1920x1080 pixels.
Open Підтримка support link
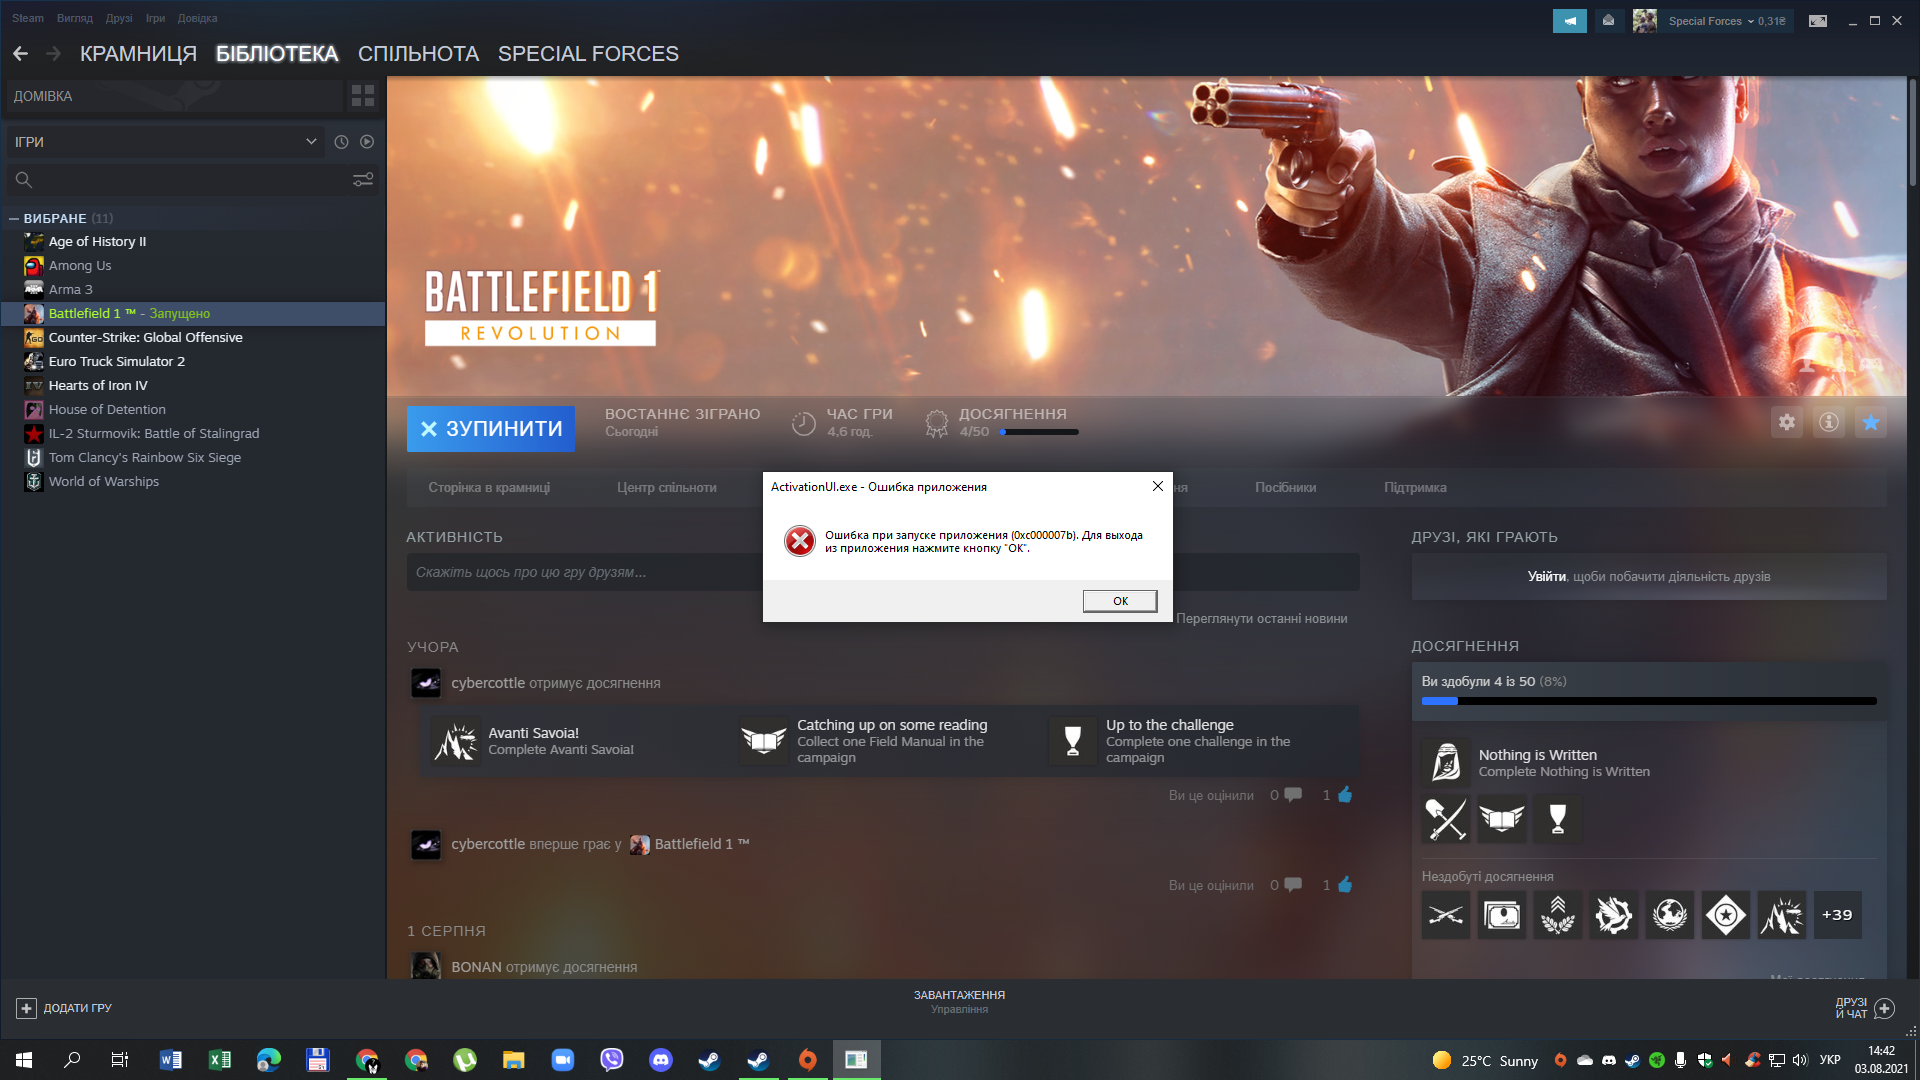1415,488
